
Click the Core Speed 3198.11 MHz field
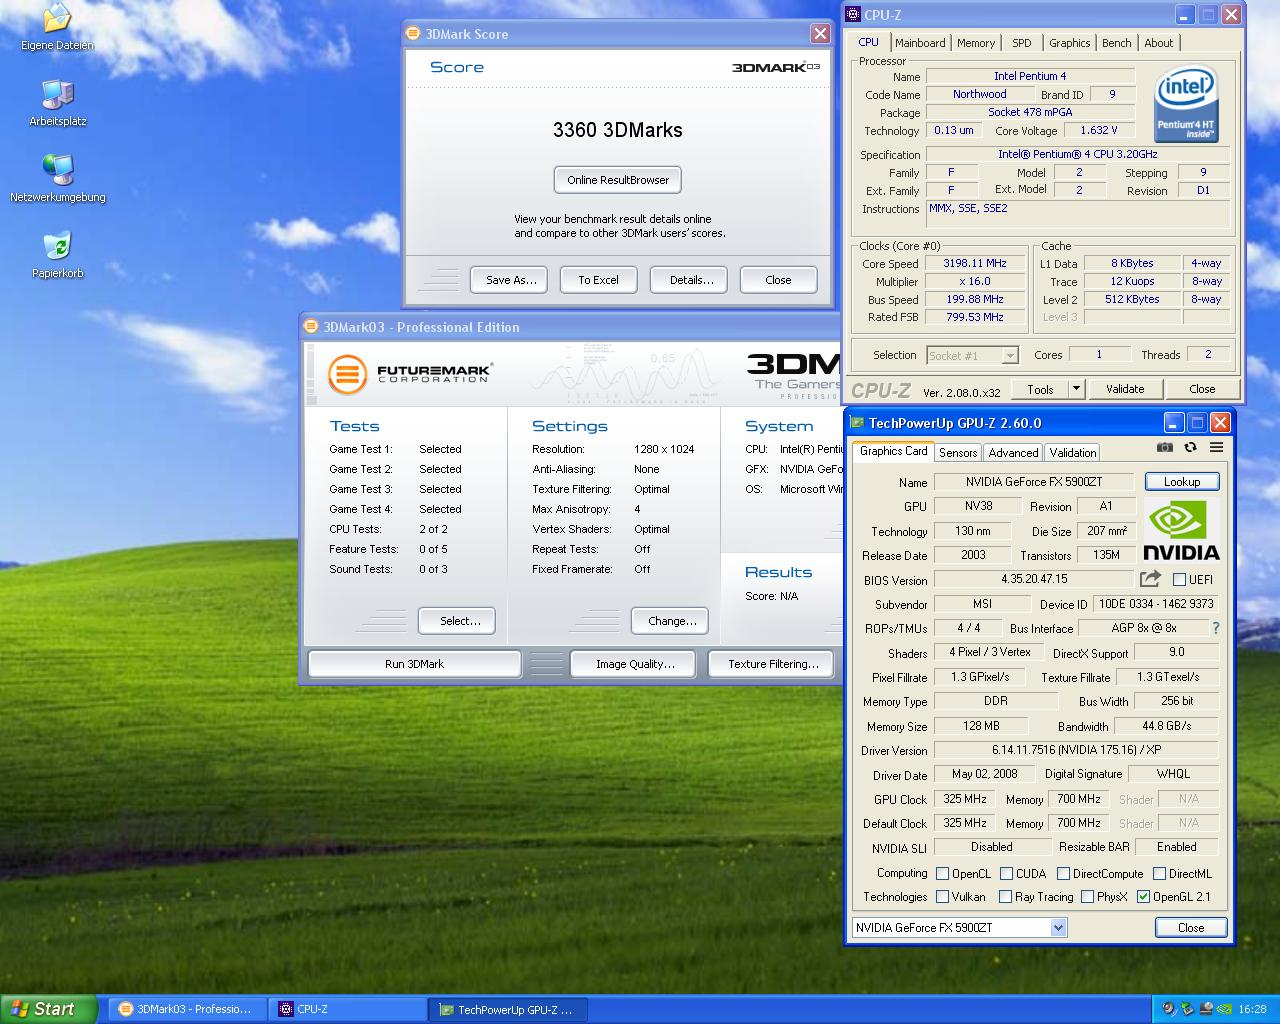coord(974,263)
